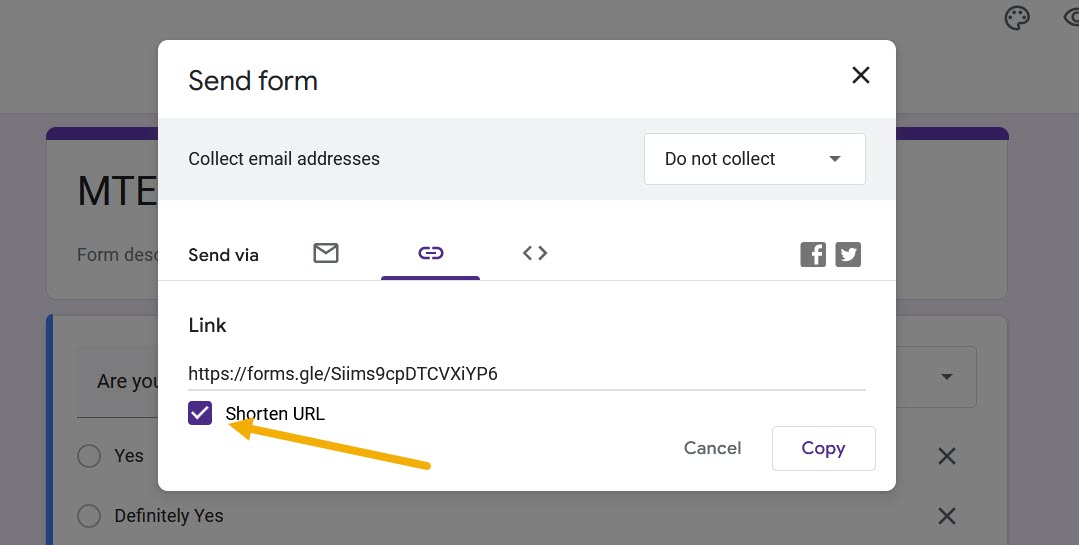Click the Shorten URL label text
Screen dimensions: 1079x545
pyautogui.click(x=275, y=414)
